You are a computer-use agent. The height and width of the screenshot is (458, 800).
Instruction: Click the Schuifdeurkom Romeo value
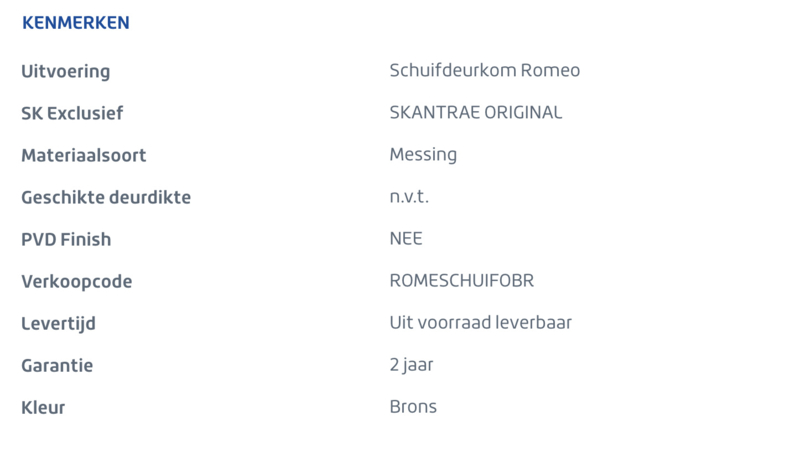pyautogui.click(x=485, y=70)
